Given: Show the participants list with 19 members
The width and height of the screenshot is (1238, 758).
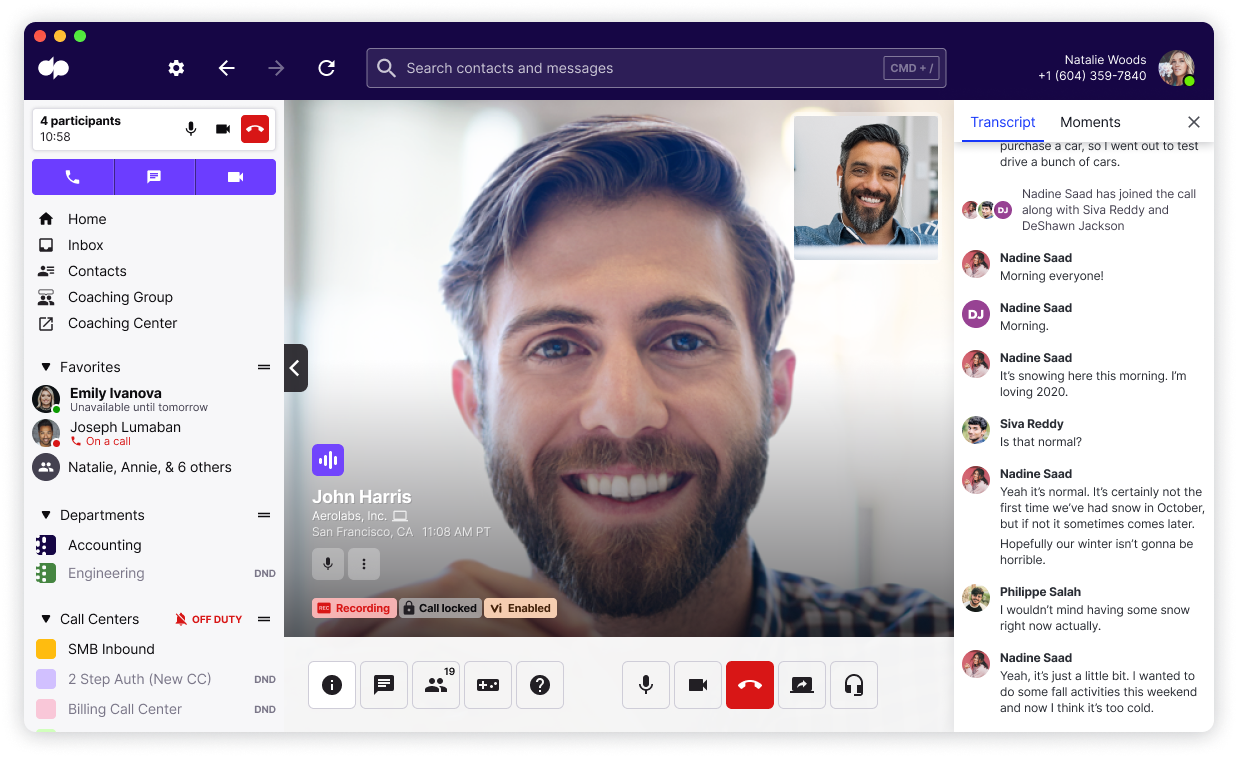Looking at the screenshot, I should pyautogui.click(x=436, y=685).
